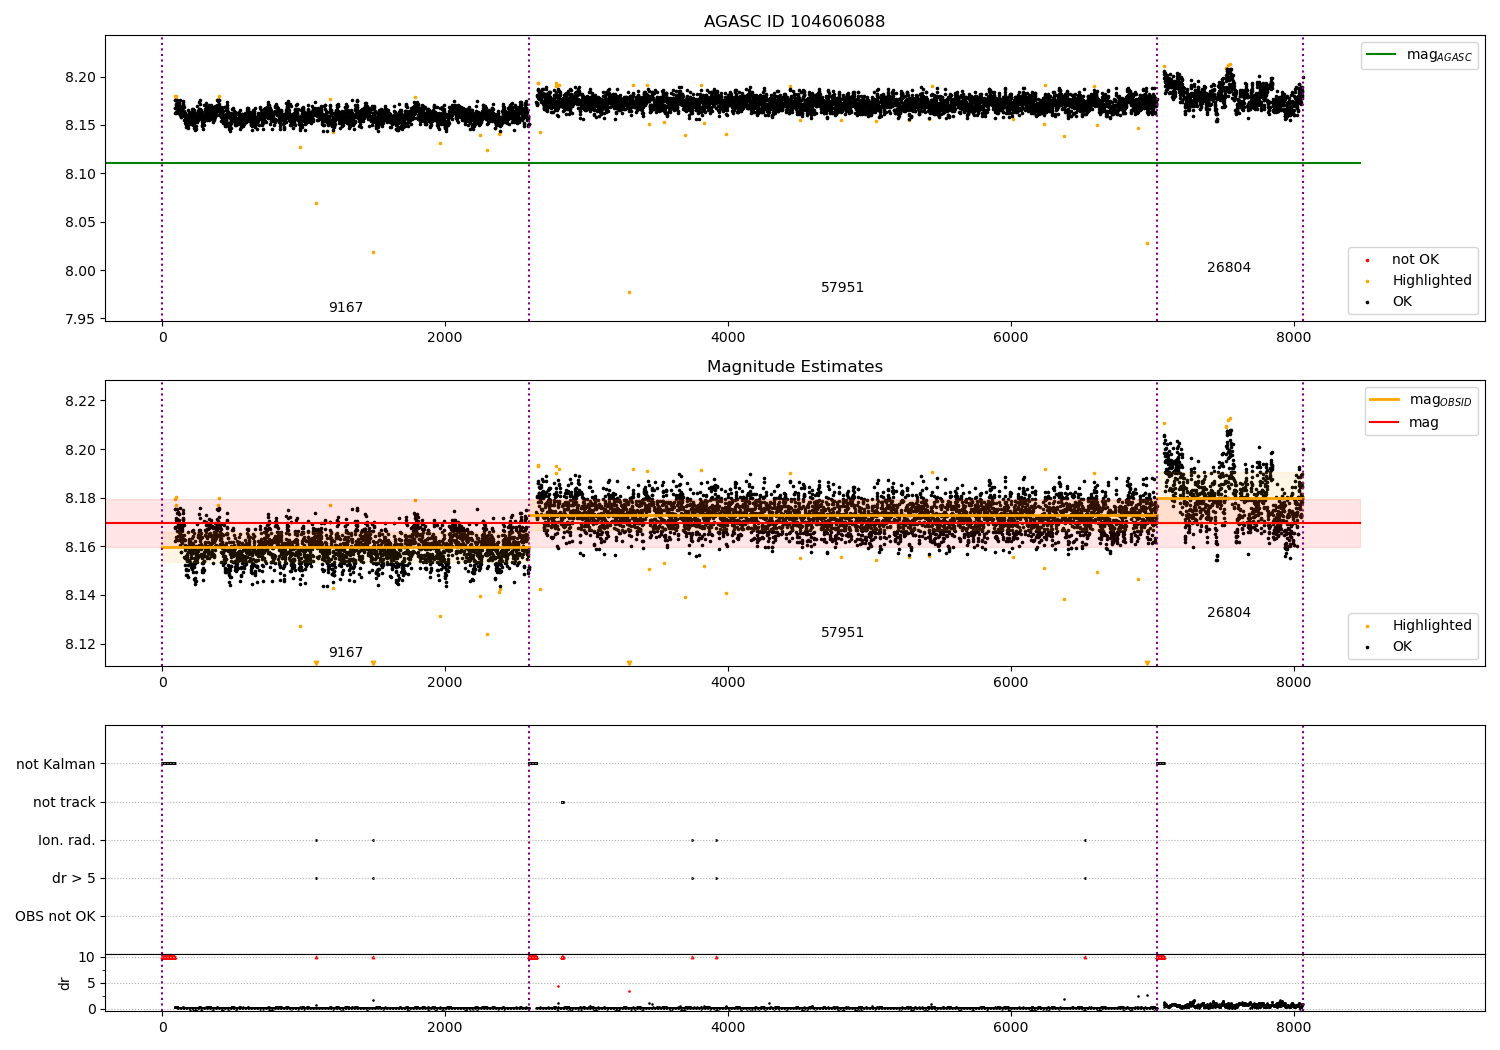Image resolution: width=1500 pixels, height=1050 pixels.
Task: Click OBSID label 9167 in the top plot
Action: point(346,308)
